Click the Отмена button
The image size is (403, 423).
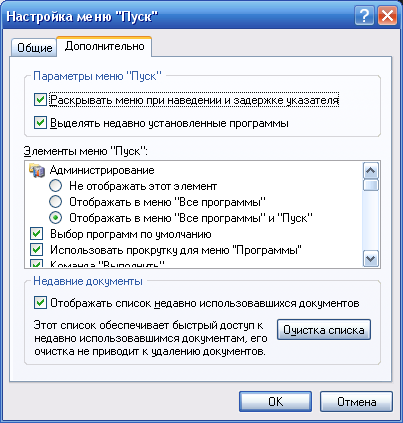356,402
